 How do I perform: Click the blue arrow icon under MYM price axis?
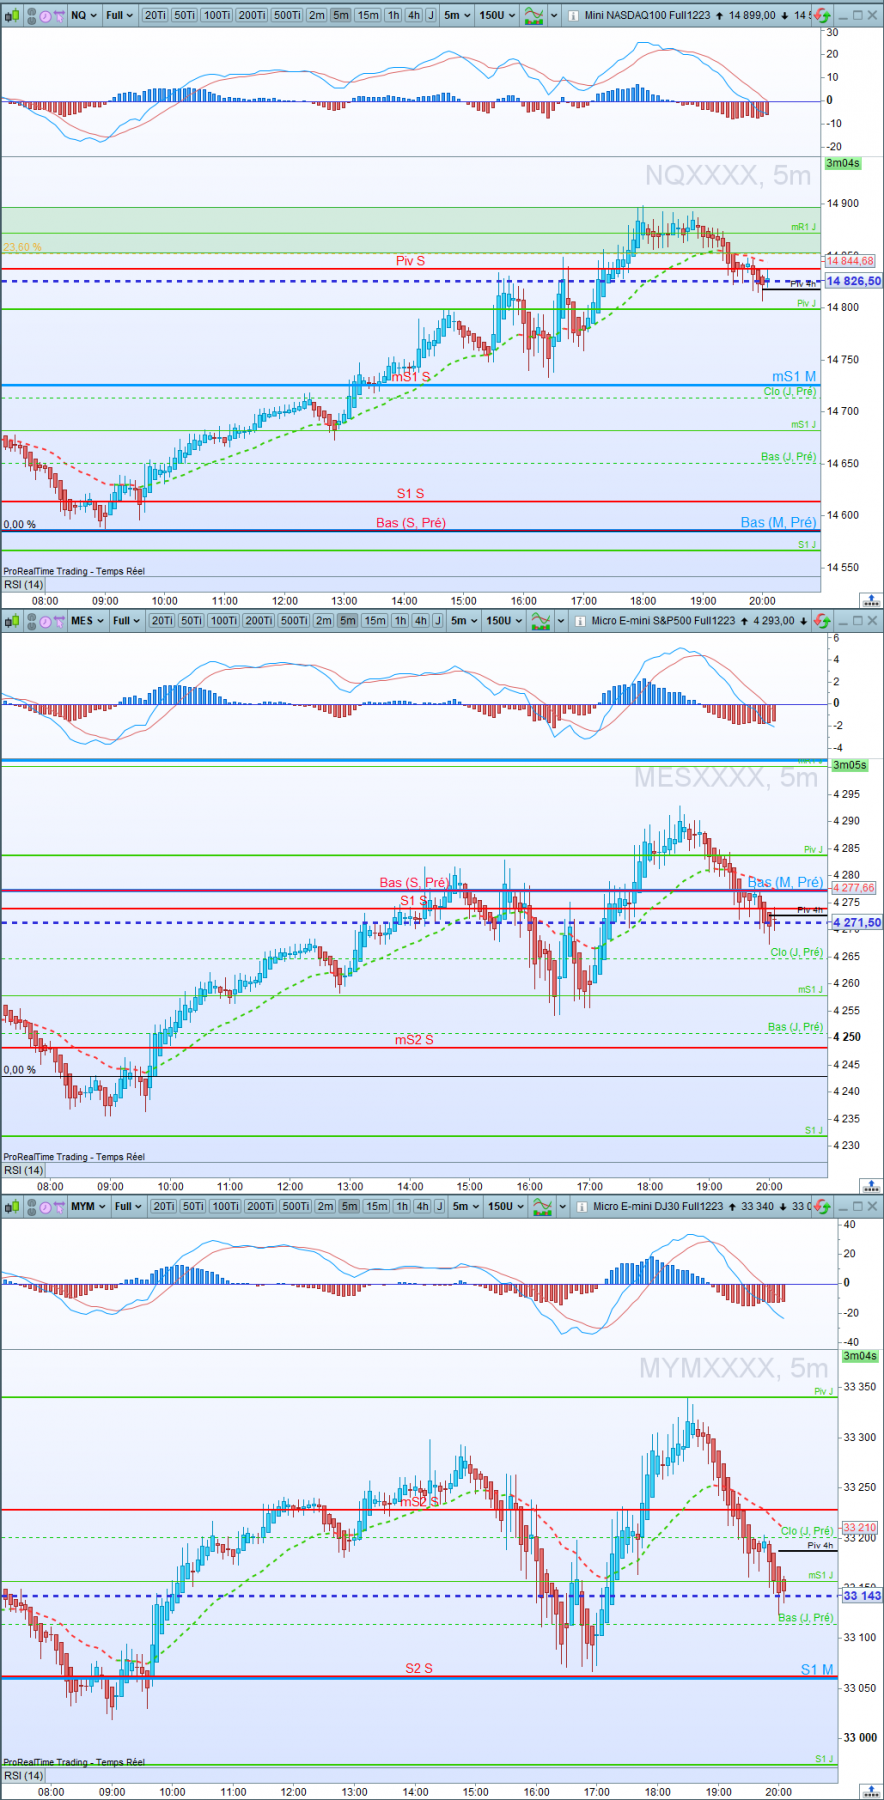(x=871, y=1792)
